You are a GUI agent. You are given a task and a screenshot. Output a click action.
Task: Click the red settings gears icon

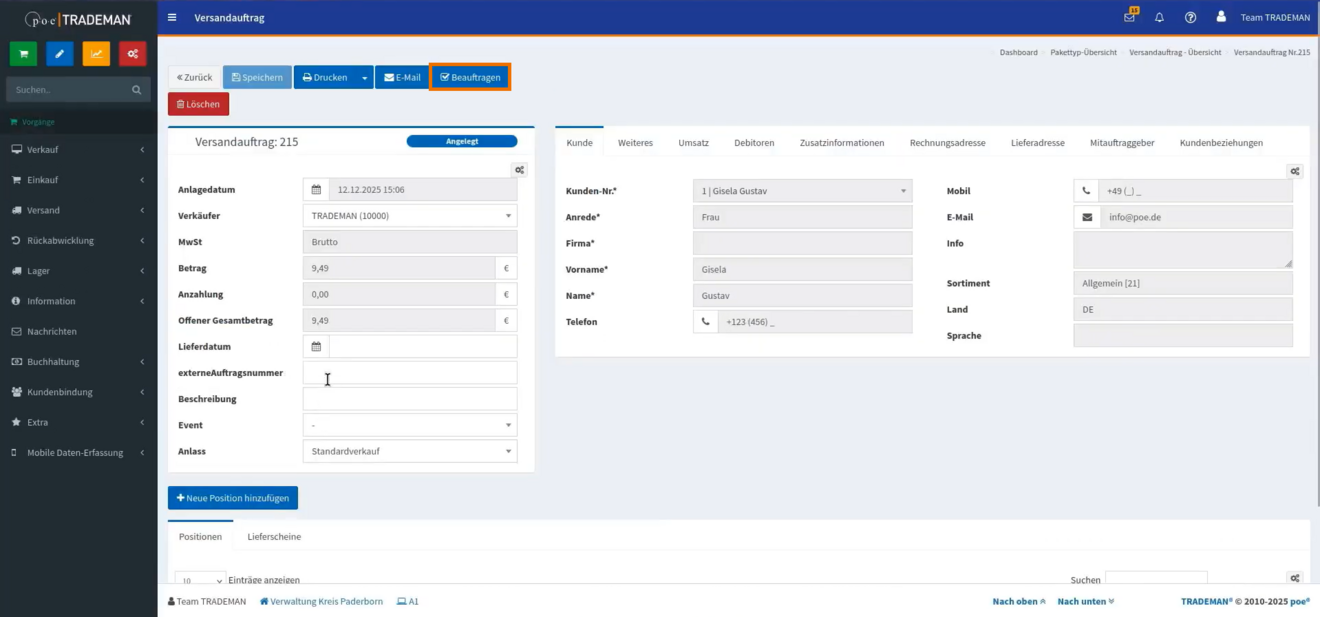coord(133,54)
